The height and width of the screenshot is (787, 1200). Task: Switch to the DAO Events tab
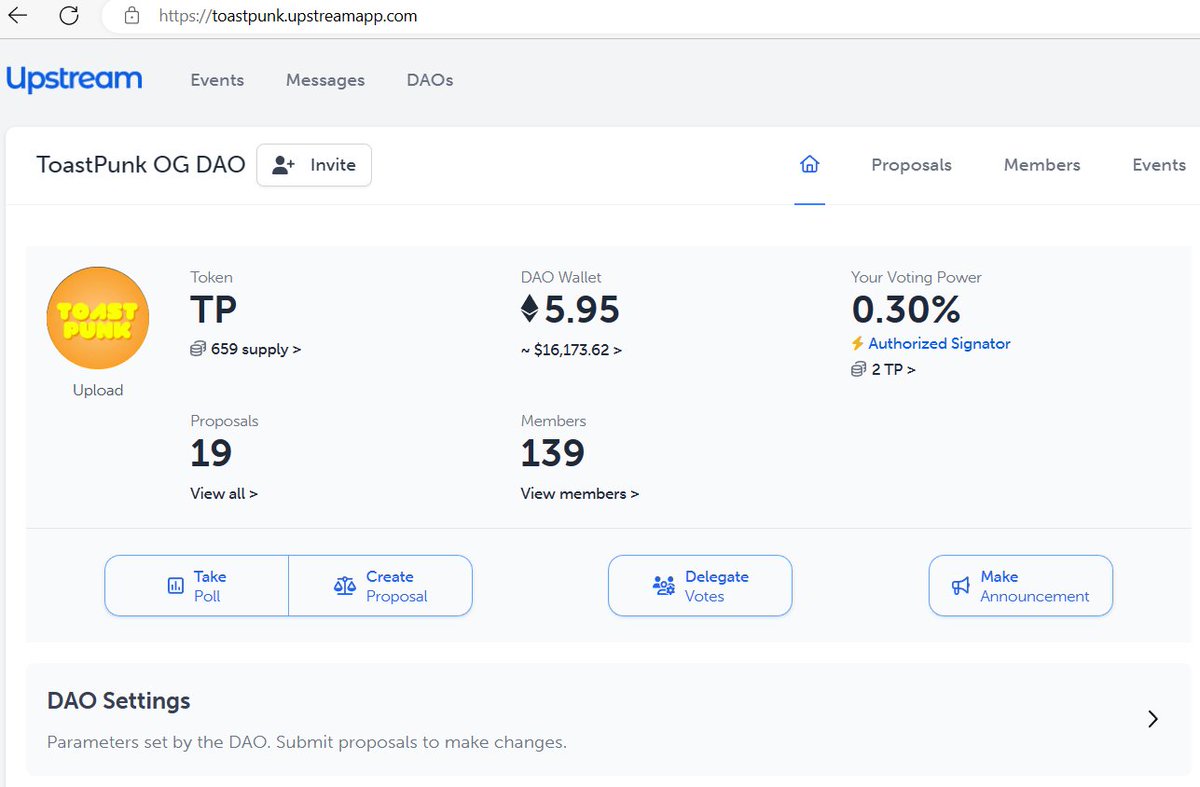(x=1159, y=165)
